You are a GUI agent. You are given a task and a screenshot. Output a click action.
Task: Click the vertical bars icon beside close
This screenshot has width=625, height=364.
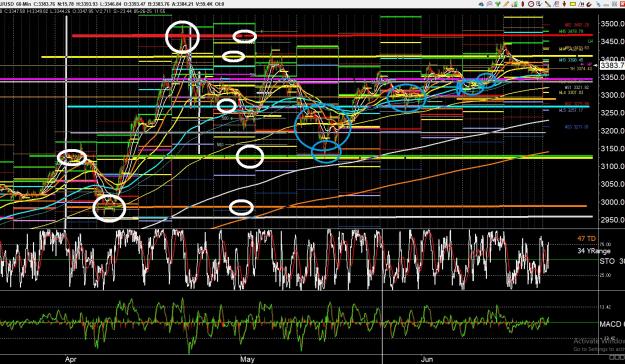click(x=614, y=4)
